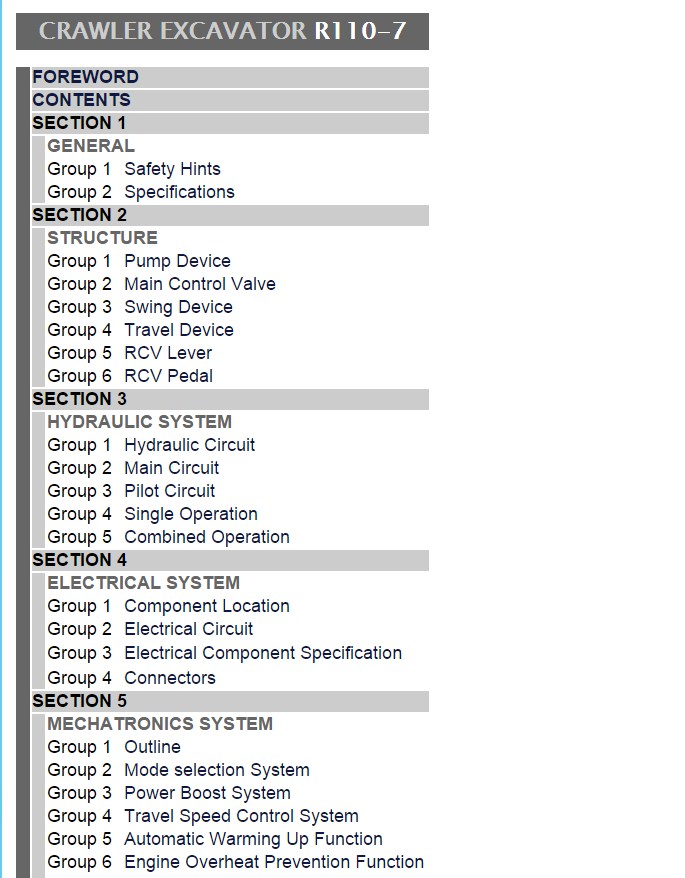Image resolution: width=685 pixels, height=878 pixels.
Task: Open Group 4 Connectors
Action: [x=132, y=678]
